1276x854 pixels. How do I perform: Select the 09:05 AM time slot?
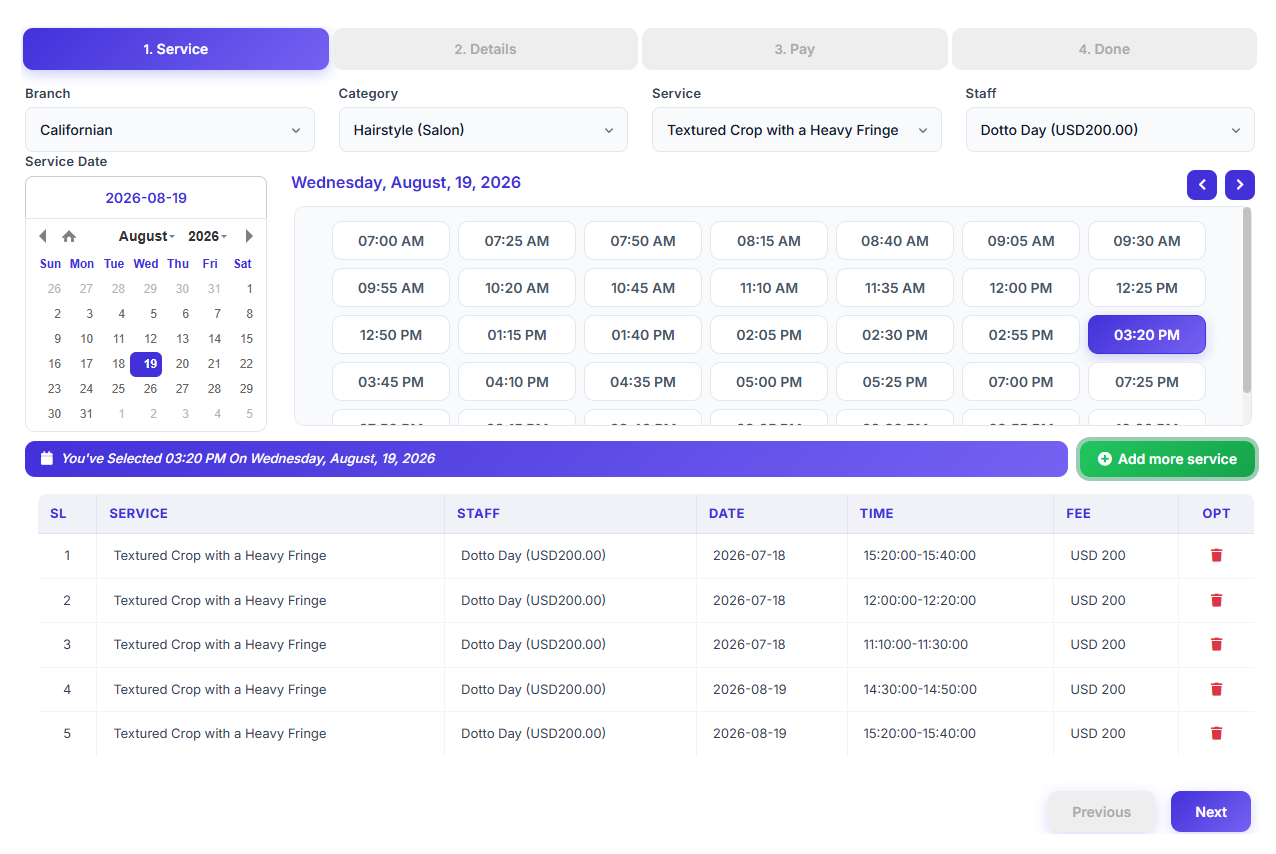(1021, 241)
